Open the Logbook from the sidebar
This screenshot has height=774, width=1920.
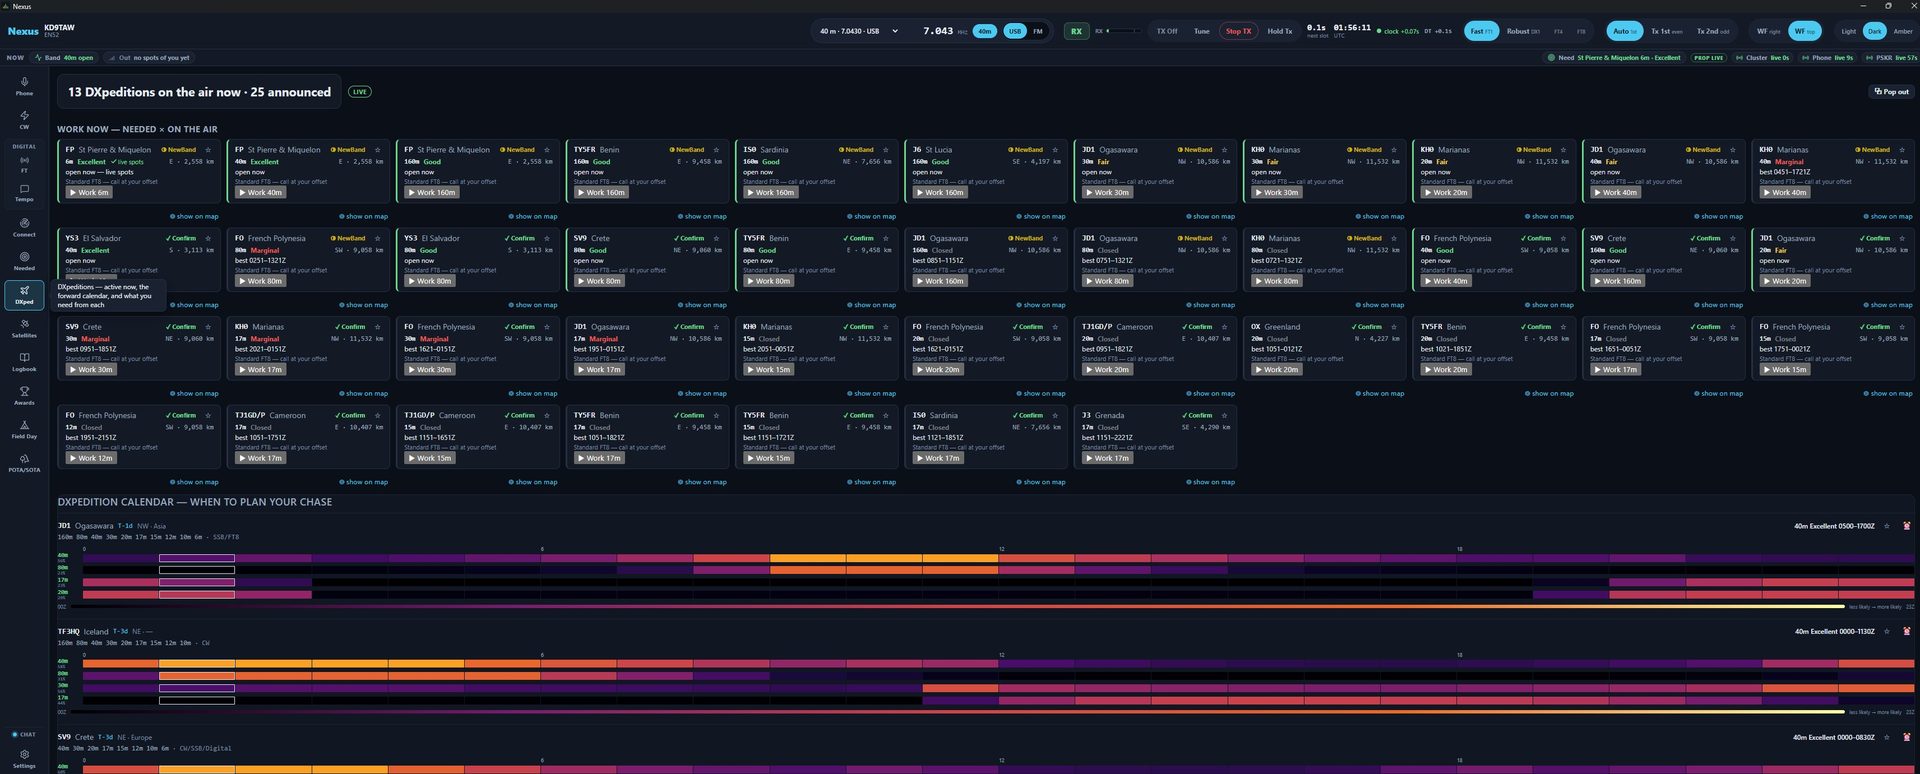(24, 362)
